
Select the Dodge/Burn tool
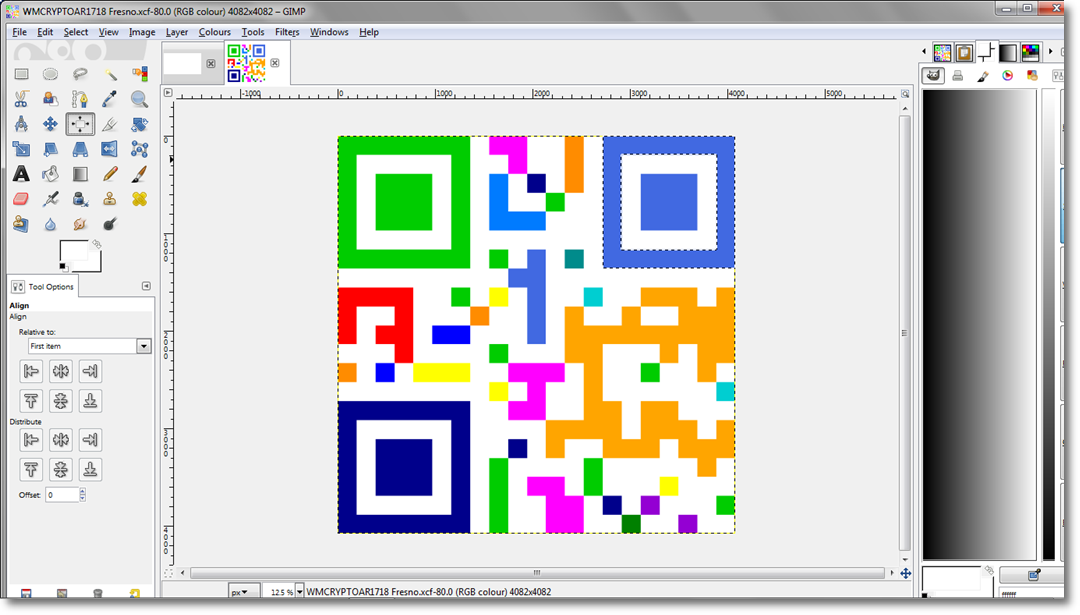click(110, 224)
